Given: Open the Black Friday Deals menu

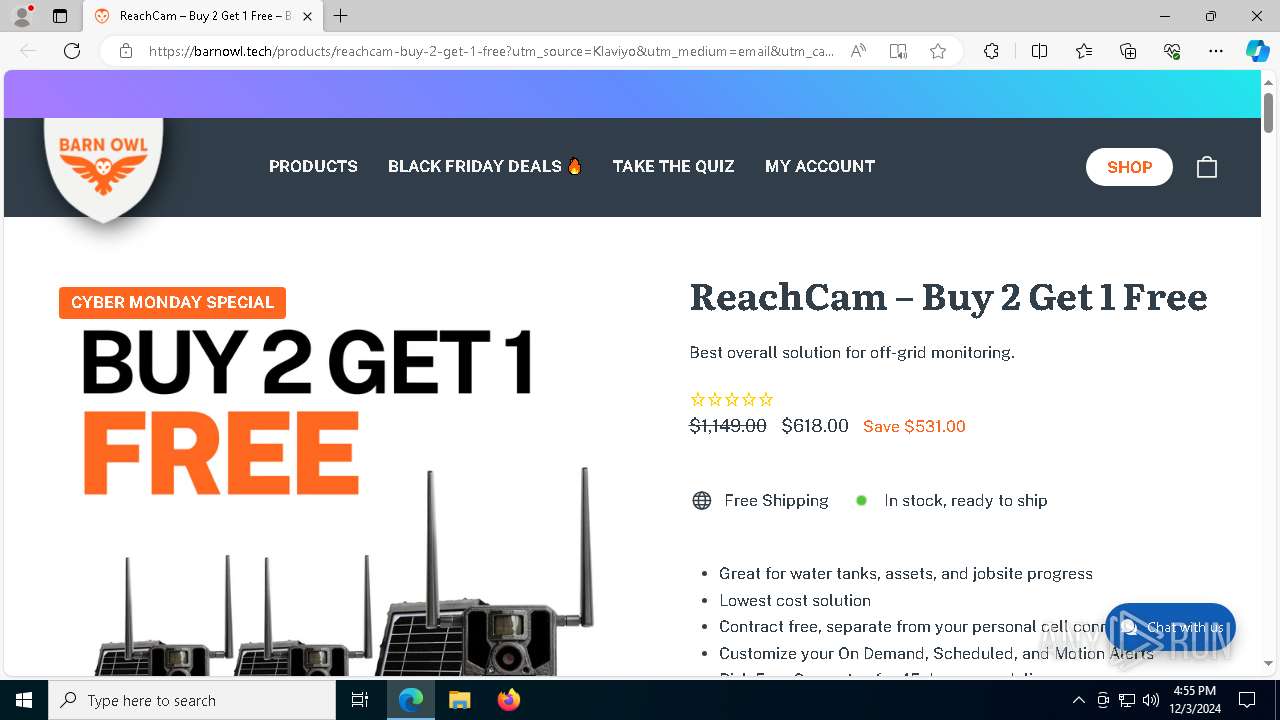Looking at the screenshot, I should (x=485, y=166).
